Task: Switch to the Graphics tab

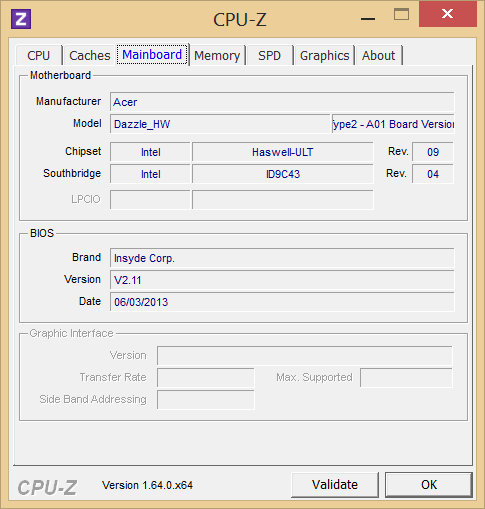Action: pos(324,55)
